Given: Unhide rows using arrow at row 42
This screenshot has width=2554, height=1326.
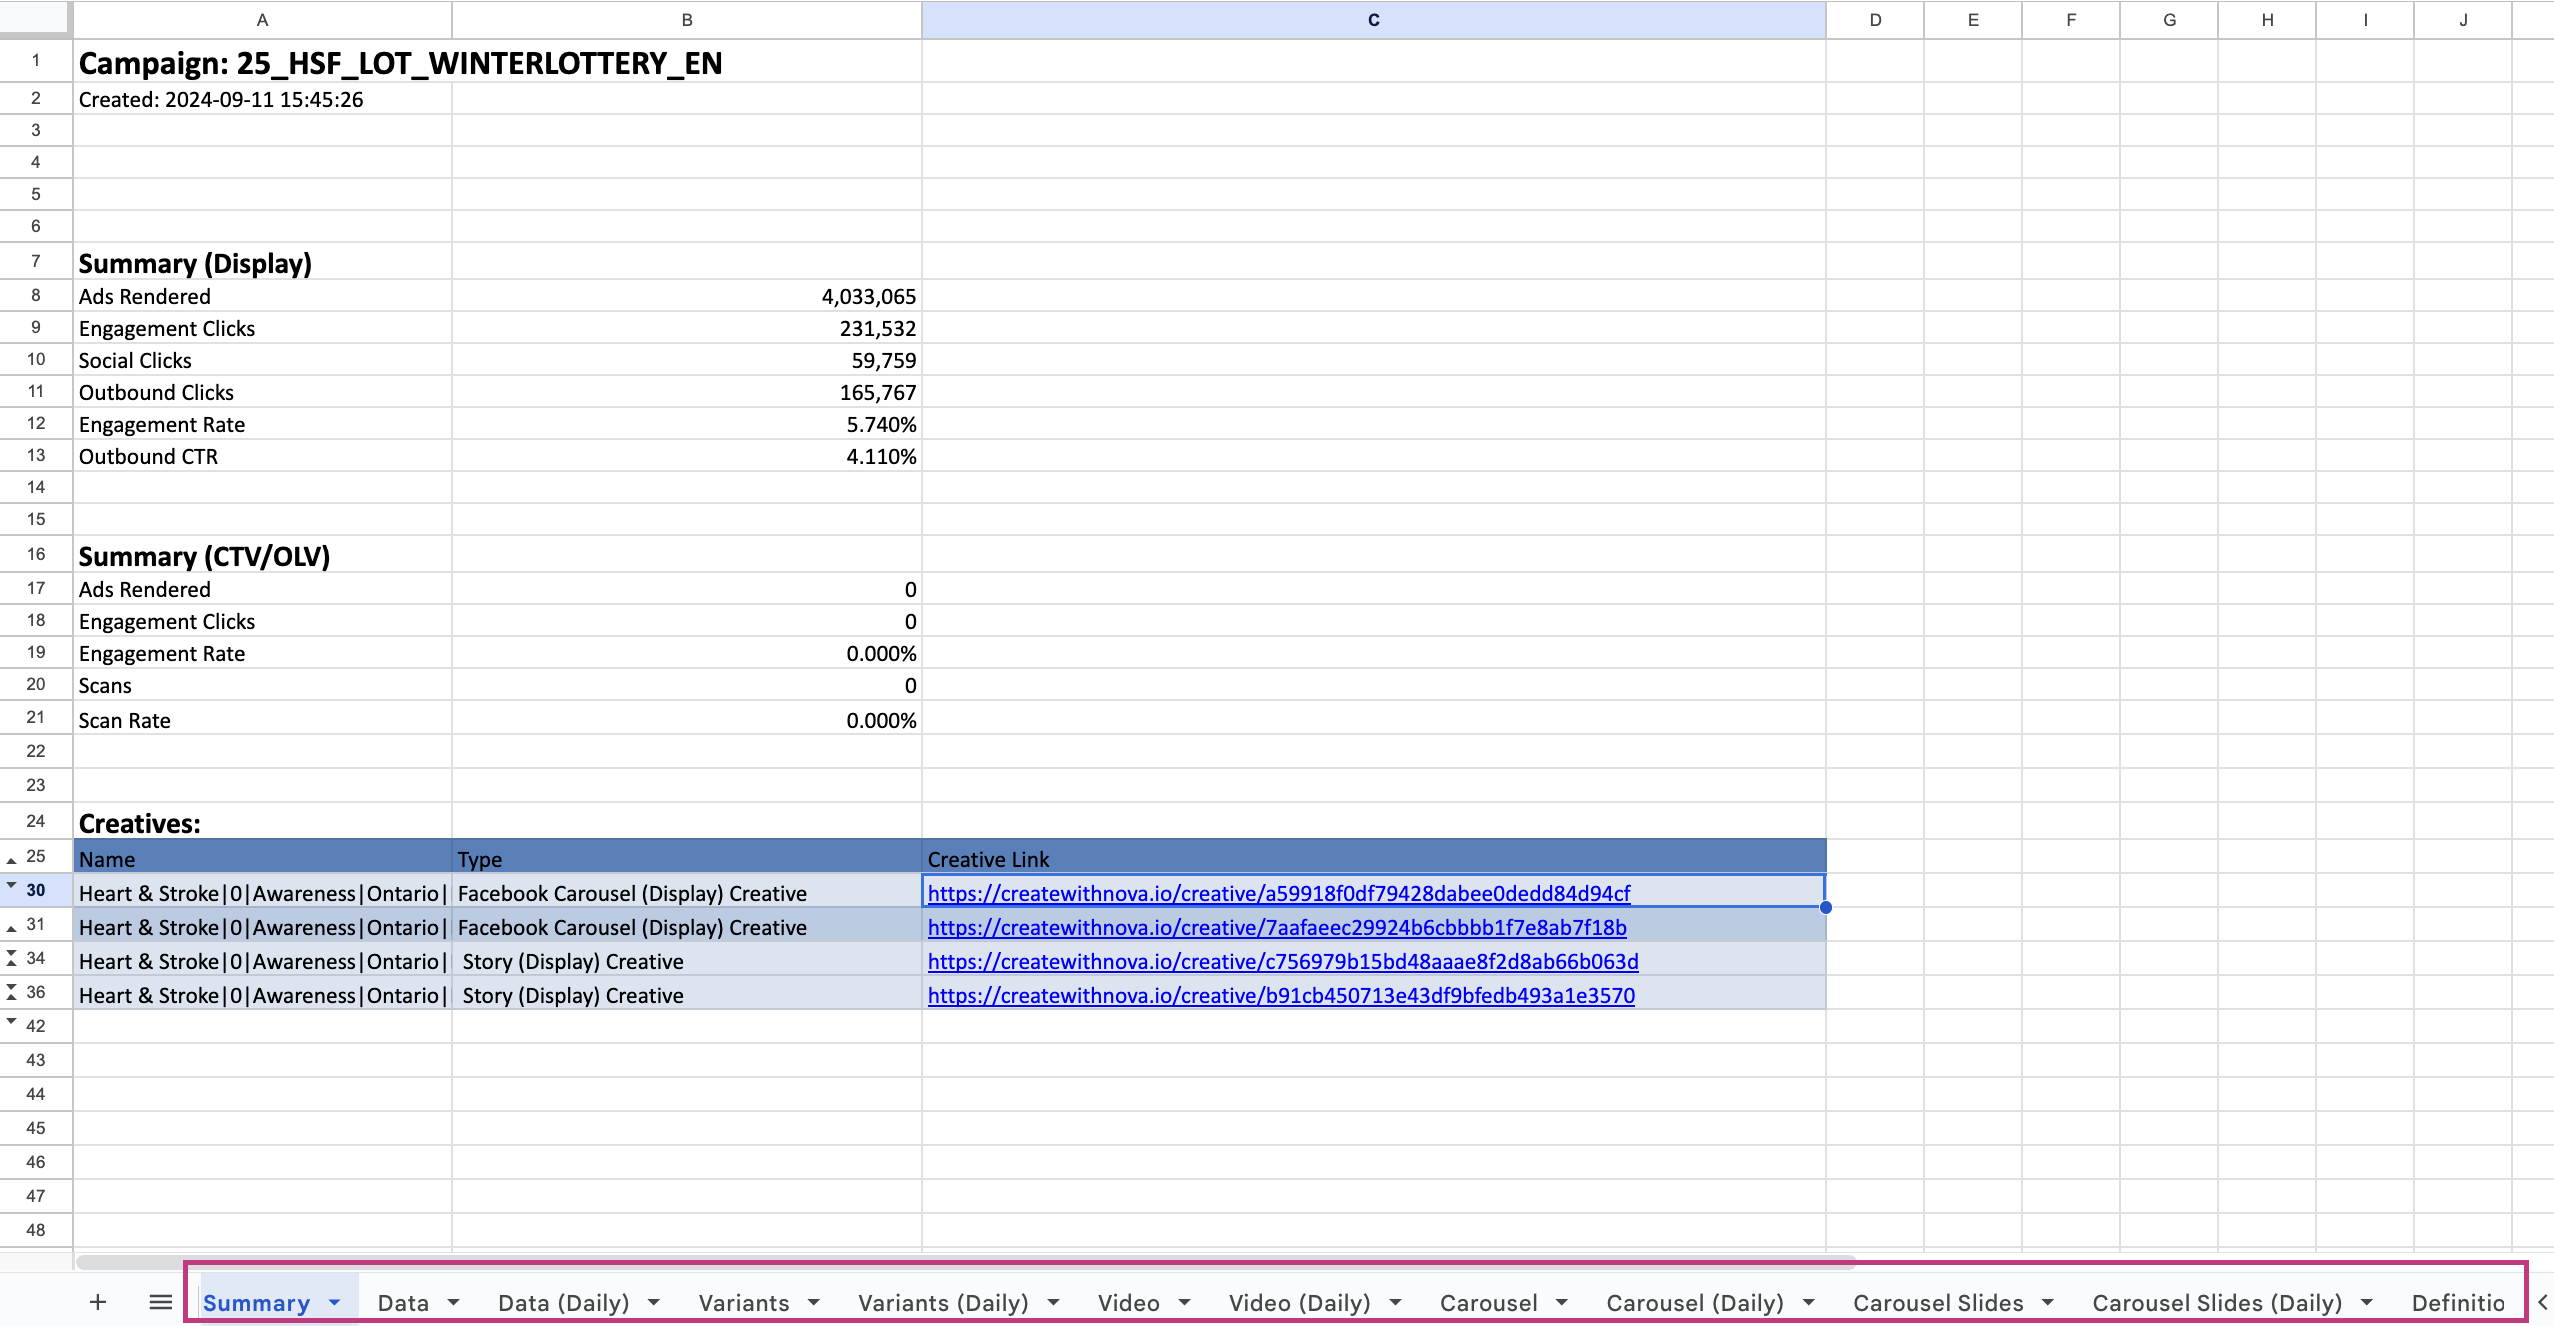Looking at the screenshot, I should 11,1021.
